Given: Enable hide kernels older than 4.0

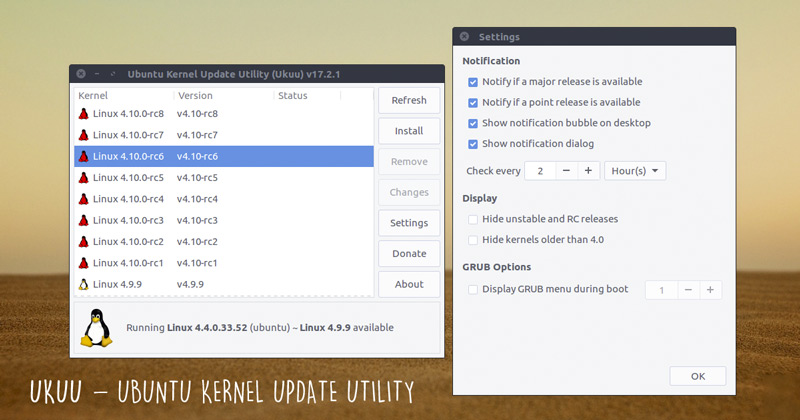Looking at the screenshot, I should tap(473, 240).
